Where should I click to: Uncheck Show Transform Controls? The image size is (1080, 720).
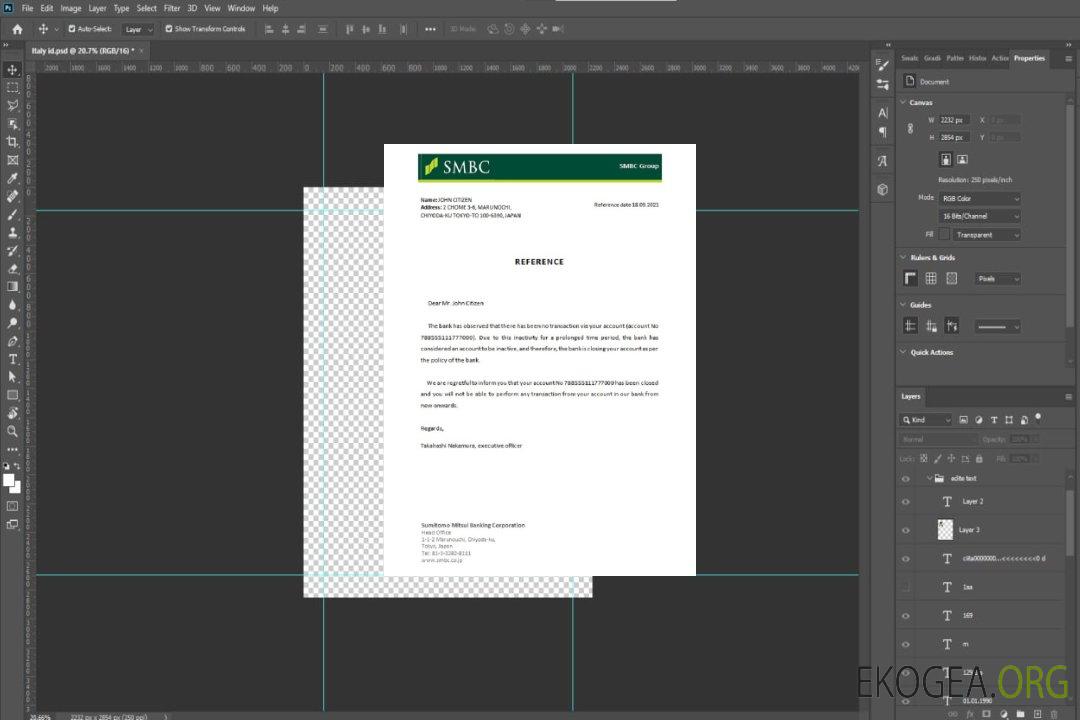tap(169, 29)
